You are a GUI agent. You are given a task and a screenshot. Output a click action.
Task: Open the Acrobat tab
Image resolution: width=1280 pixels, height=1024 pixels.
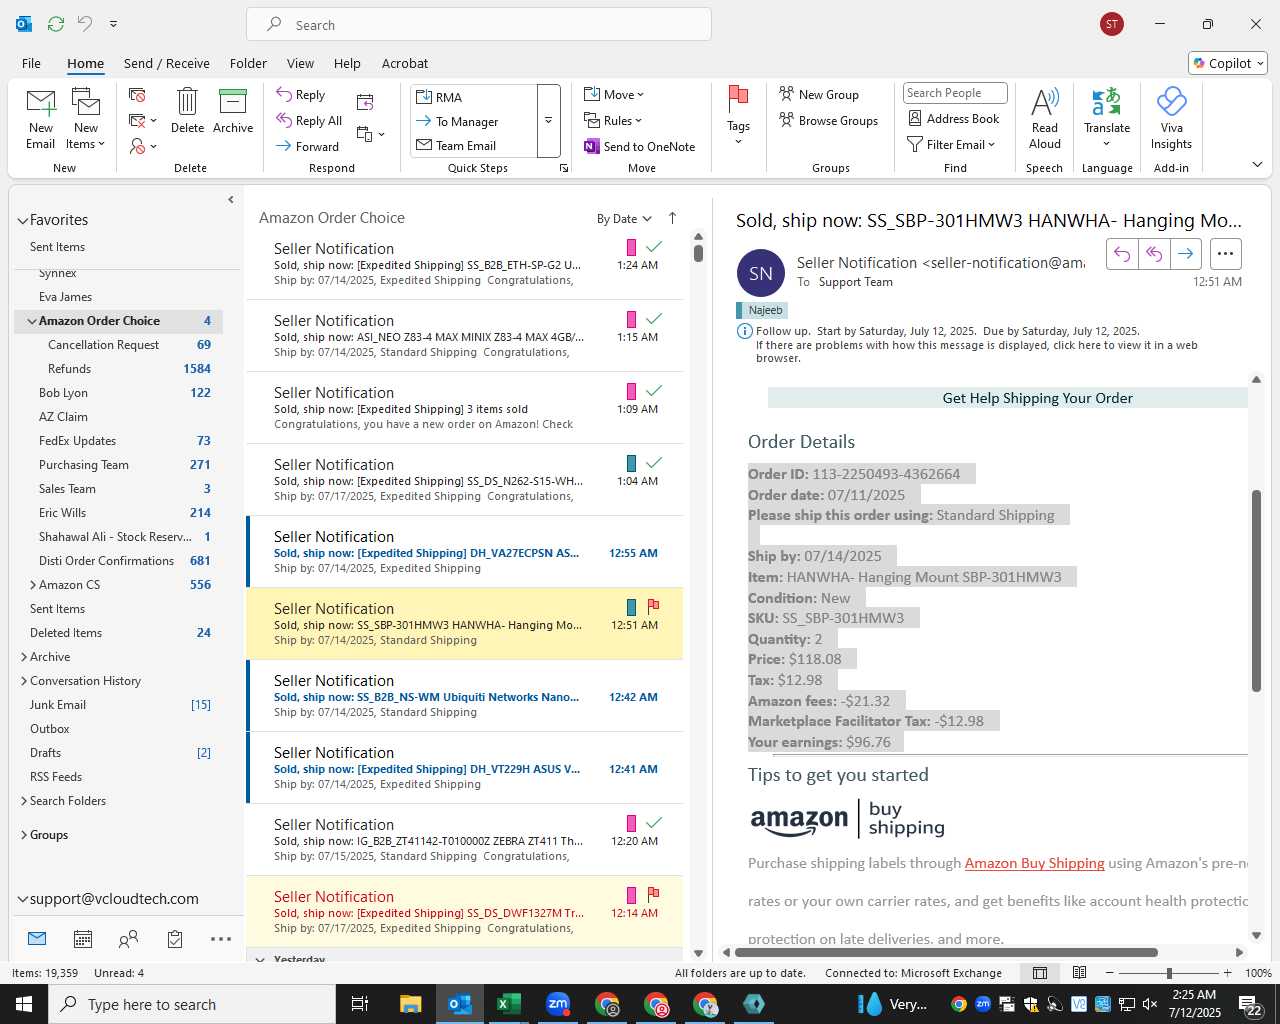tap(405, 63)
